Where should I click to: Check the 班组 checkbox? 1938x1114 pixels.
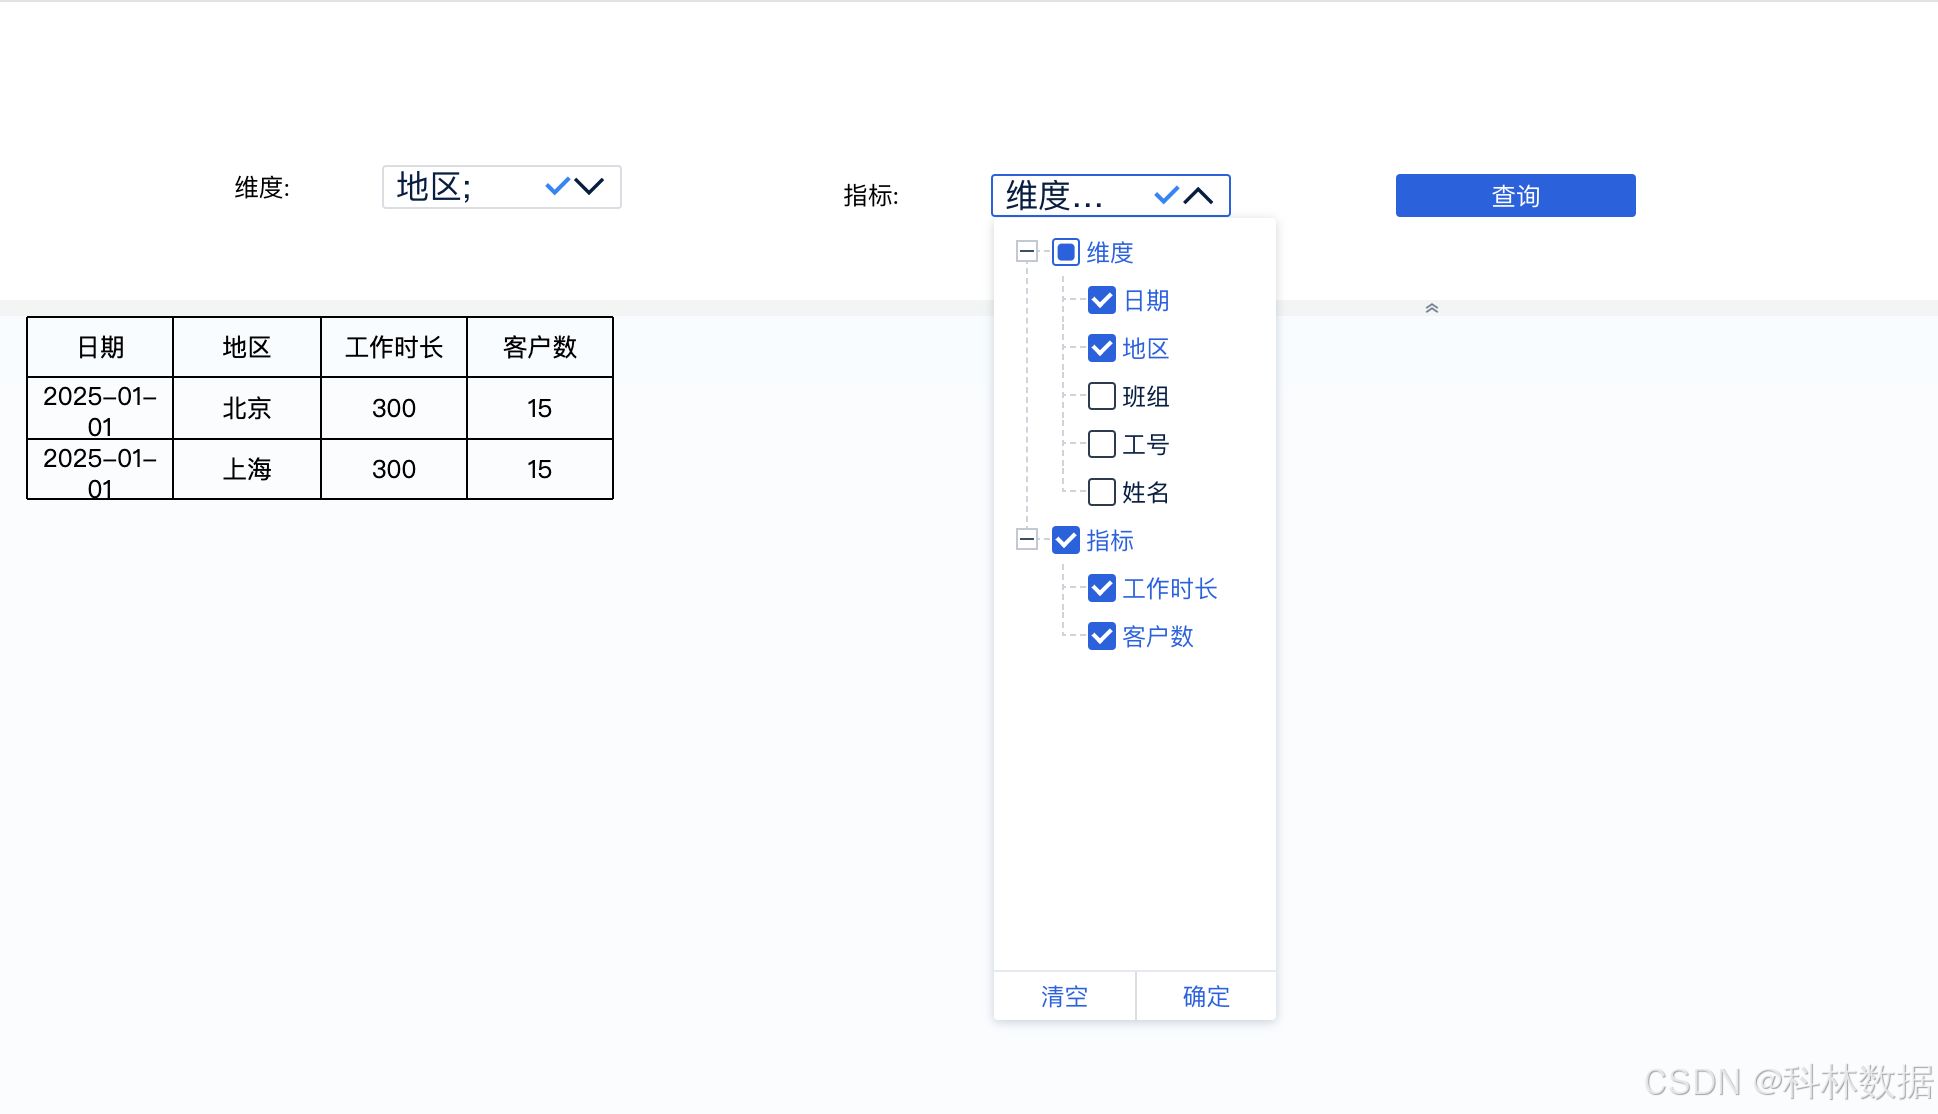pyautogui.click(x=1101, y=396)
